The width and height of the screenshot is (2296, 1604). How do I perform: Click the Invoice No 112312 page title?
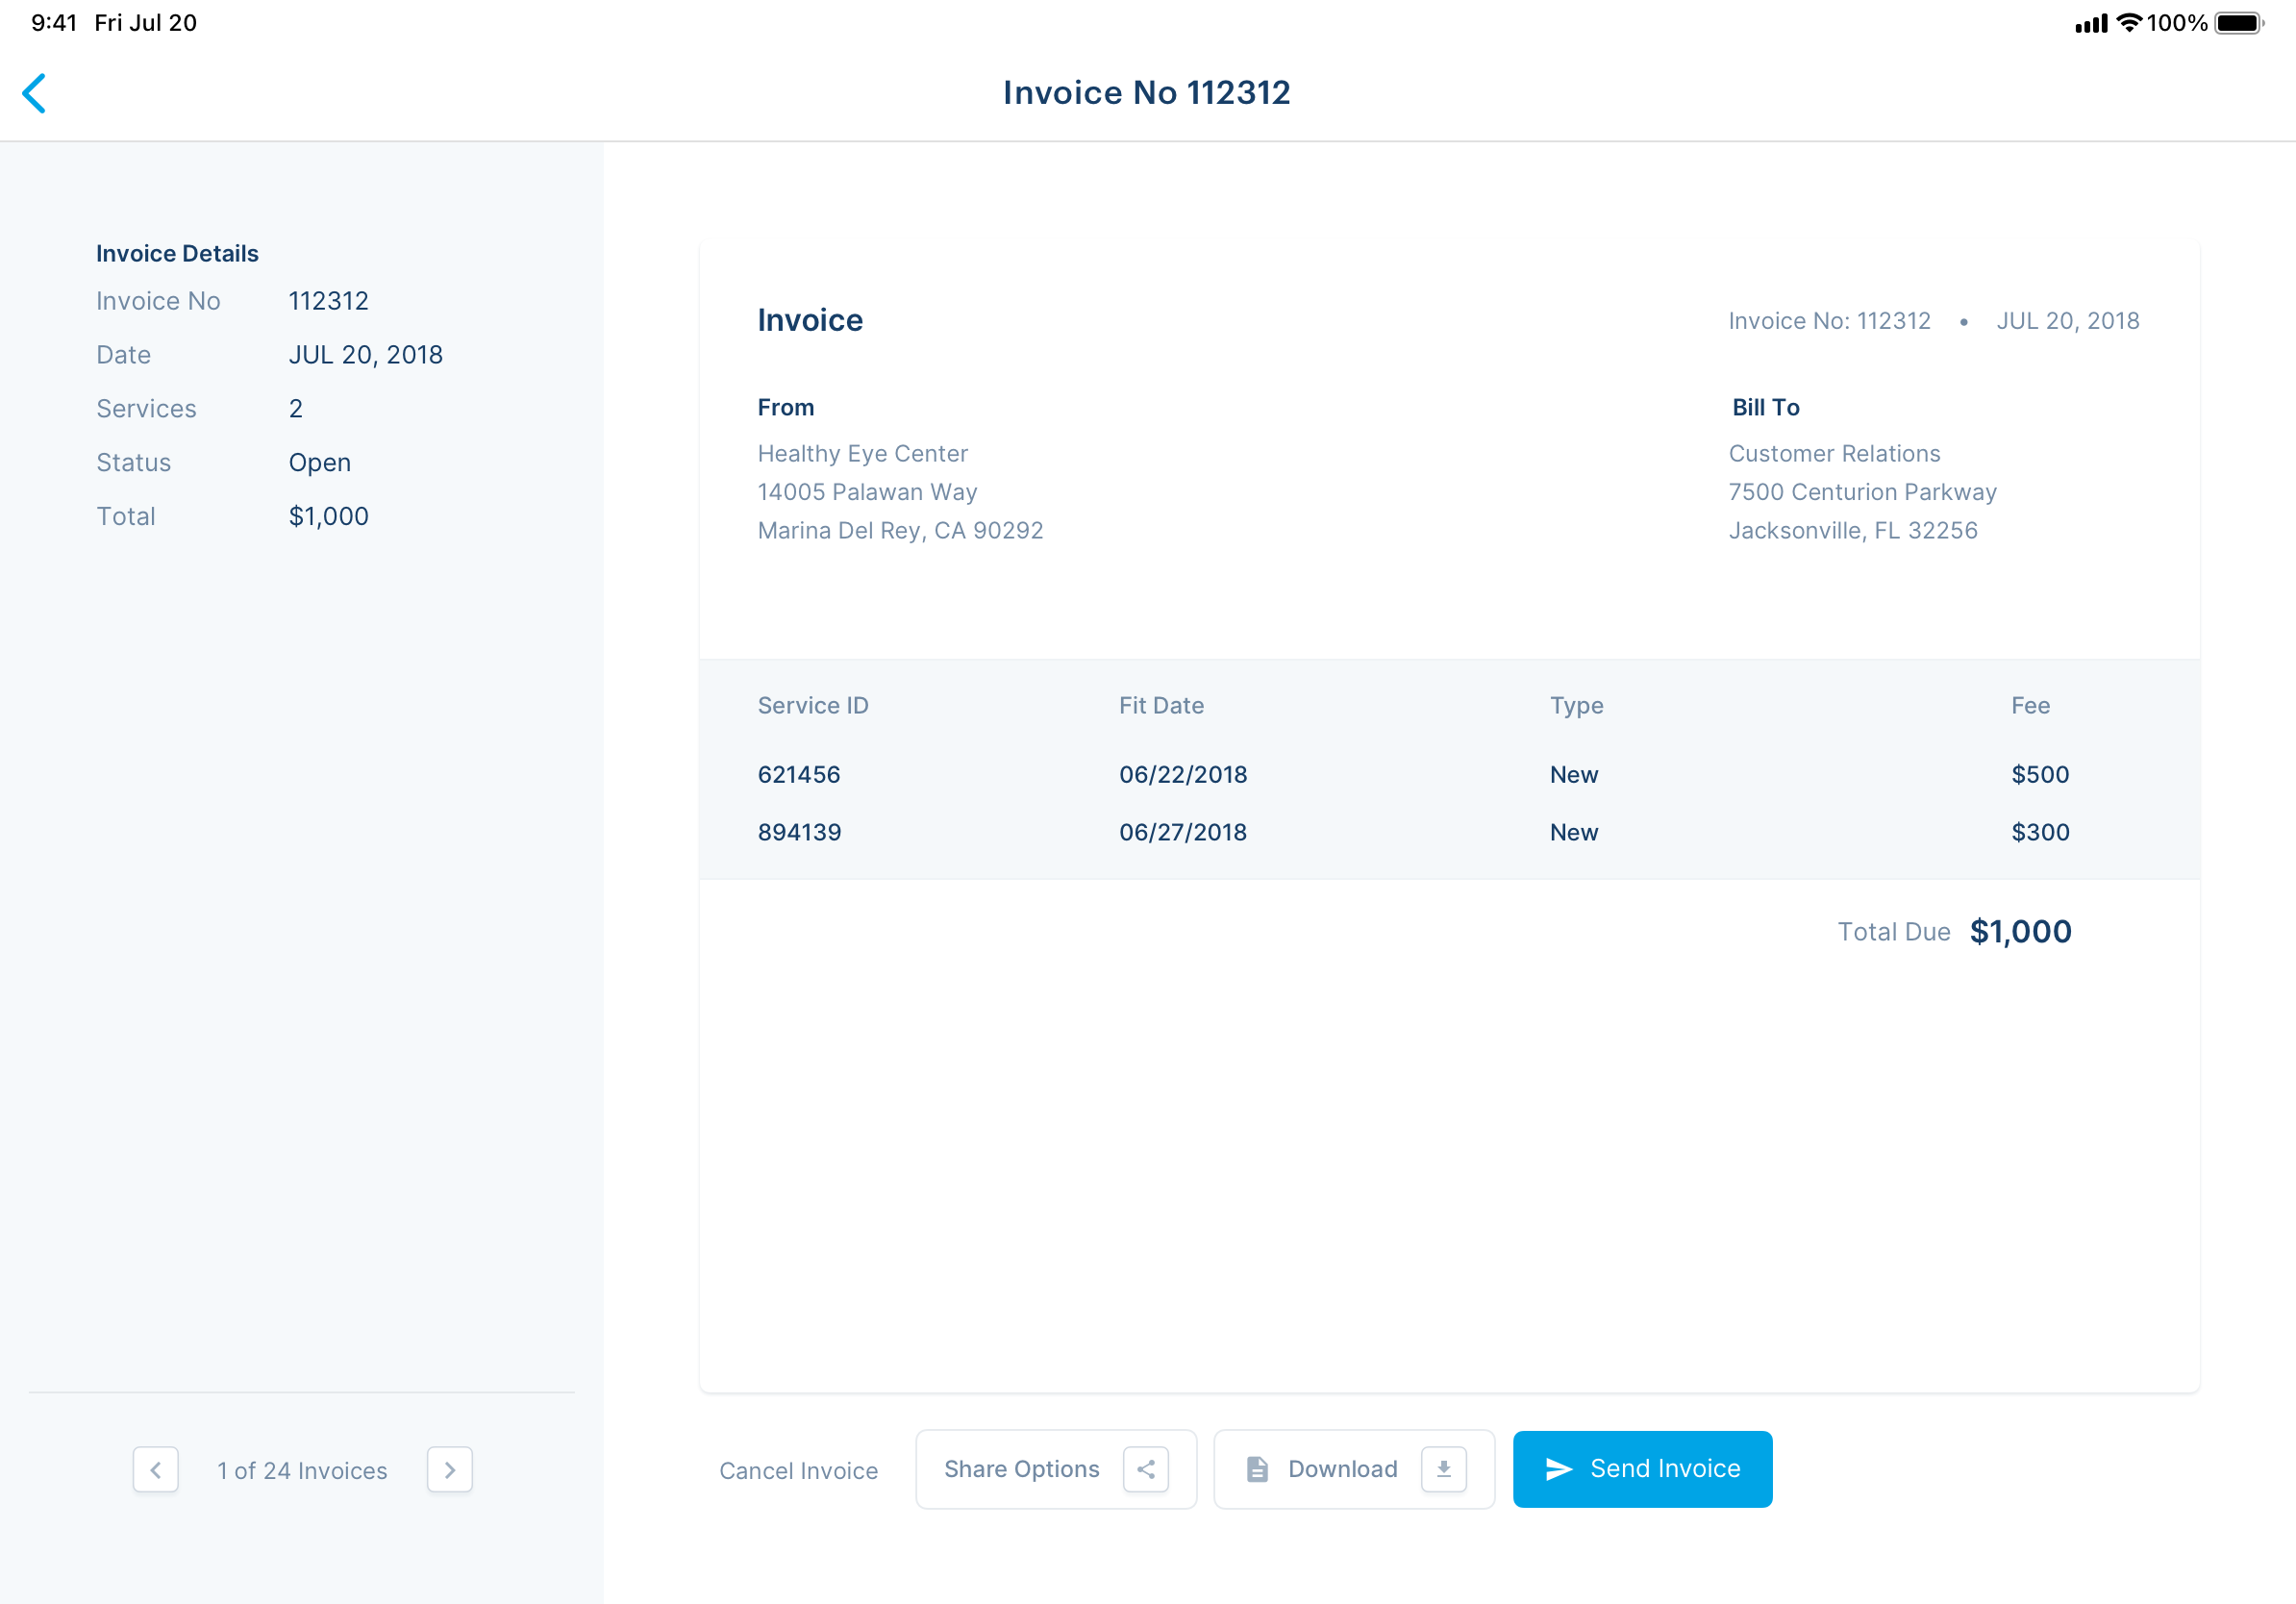pos(1147,93)
